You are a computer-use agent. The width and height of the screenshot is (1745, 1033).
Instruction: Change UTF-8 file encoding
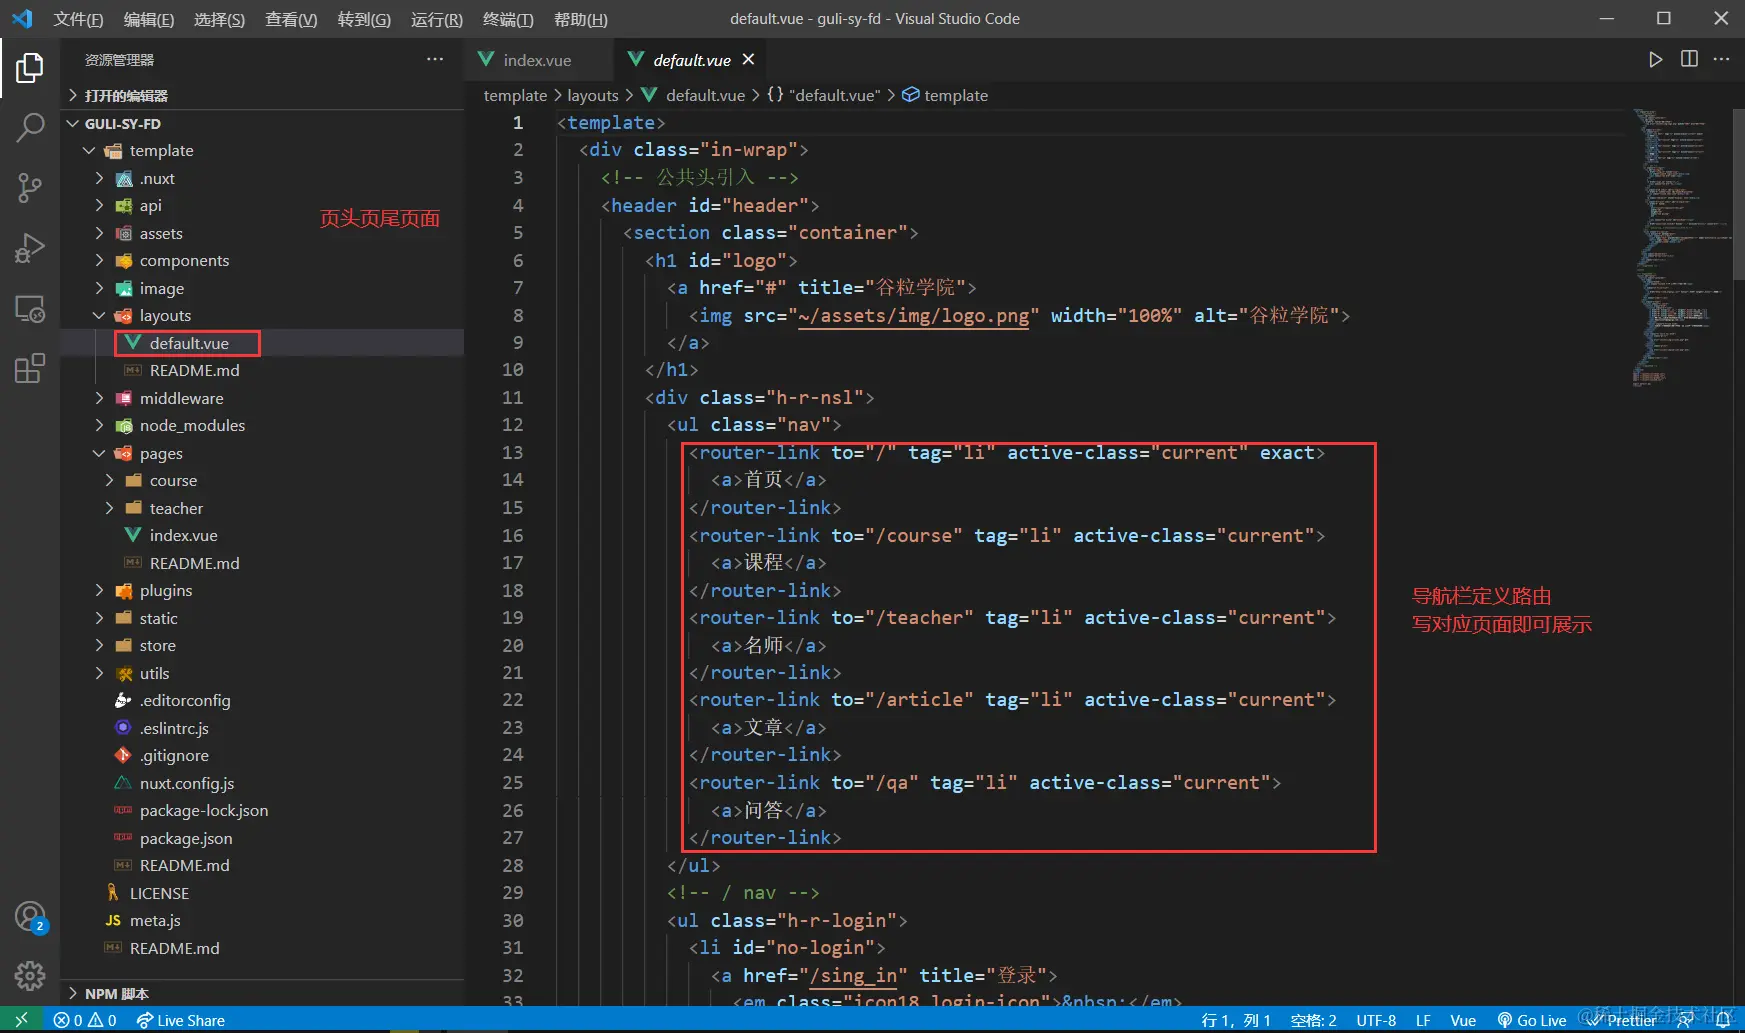(1376, 1020)
